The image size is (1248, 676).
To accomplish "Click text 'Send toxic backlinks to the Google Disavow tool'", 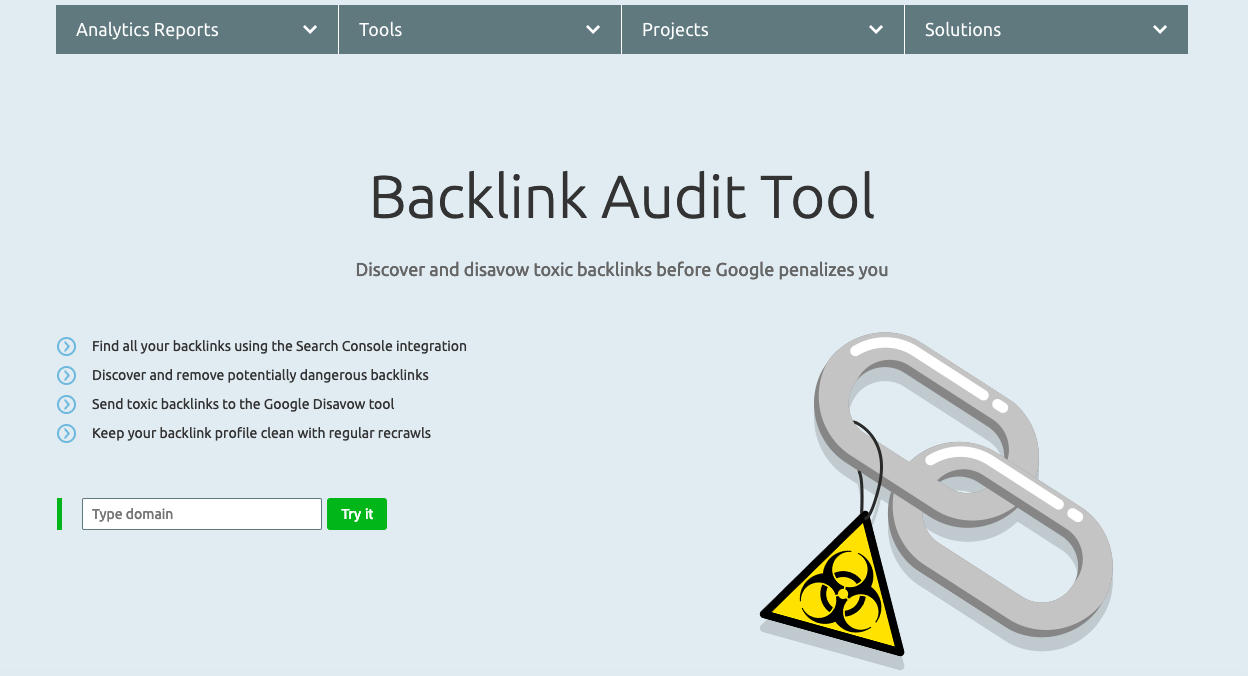I will point(243,404).
